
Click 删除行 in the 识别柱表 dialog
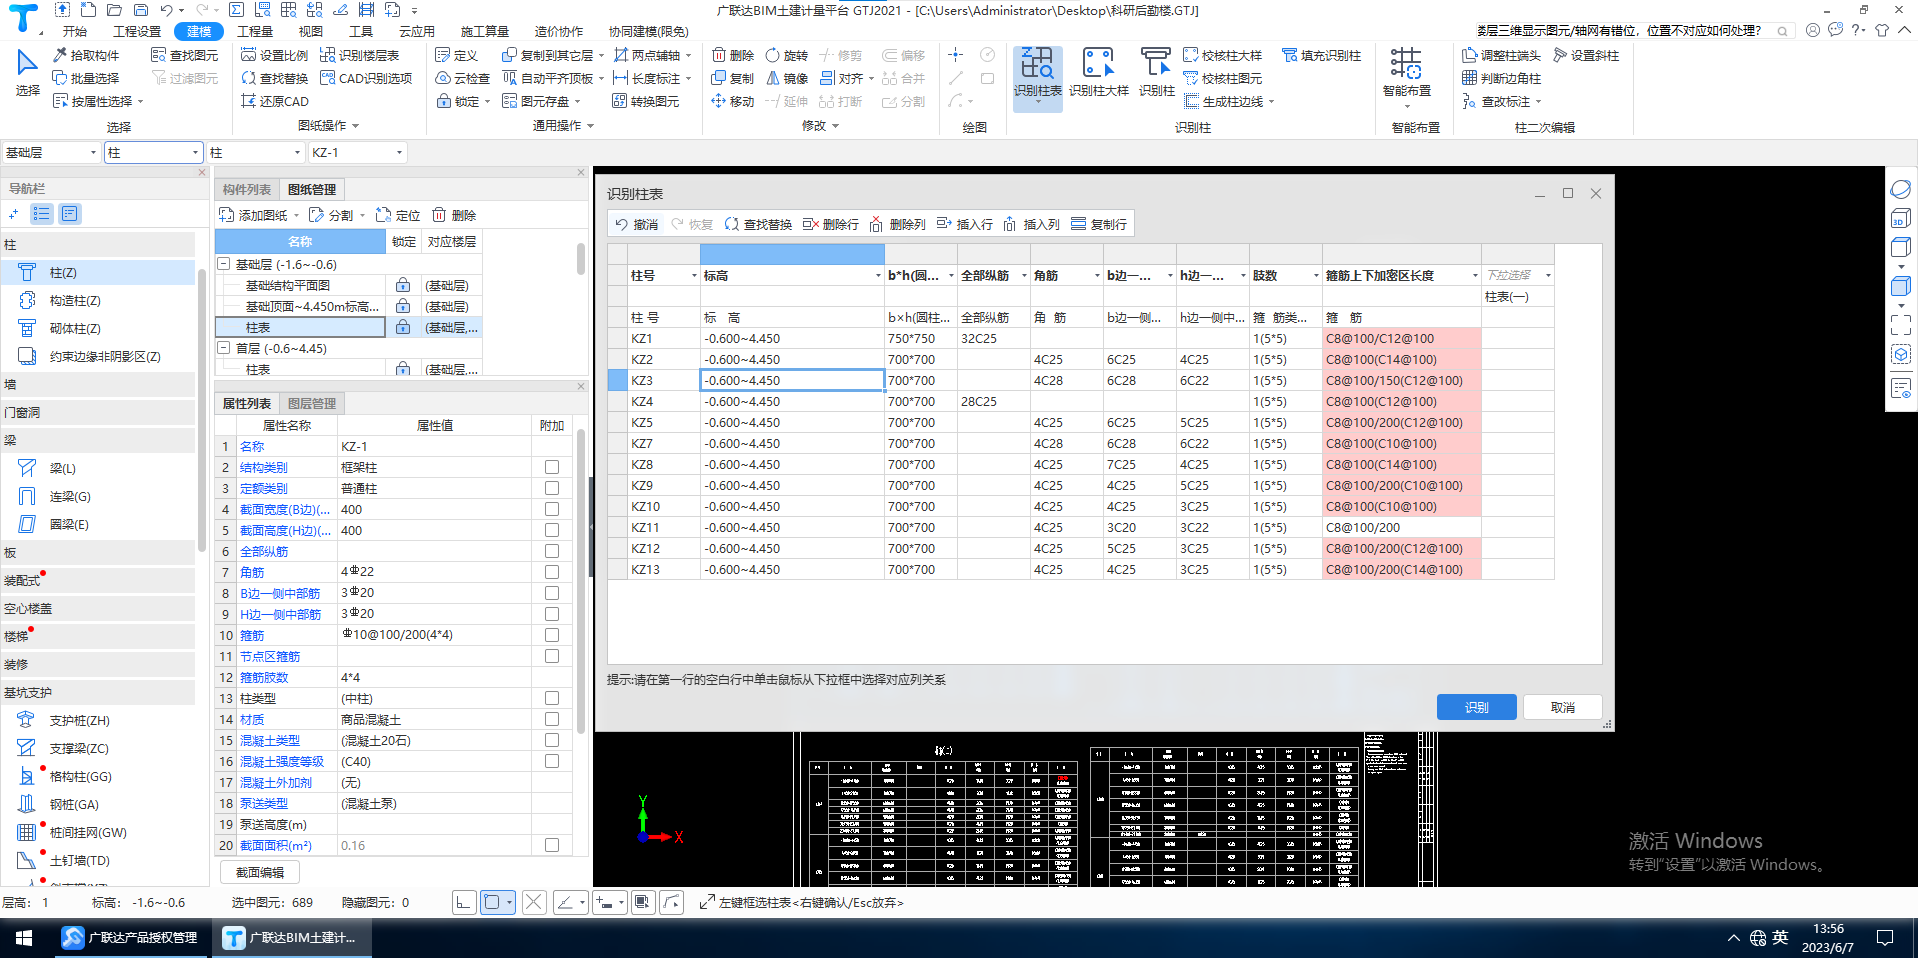(x=830, y=224)
